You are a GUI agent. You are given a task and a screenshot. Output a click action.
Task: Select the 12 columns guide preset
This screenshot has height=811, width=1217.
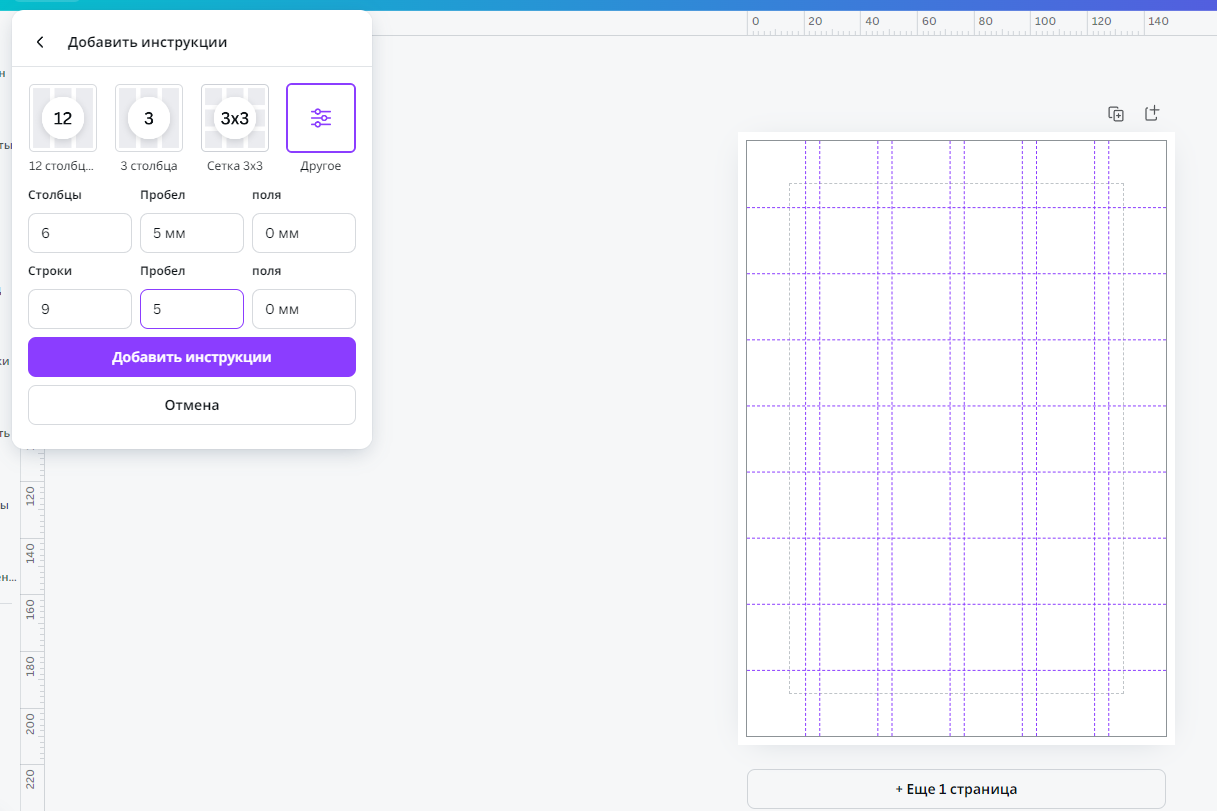click(63, 118)
